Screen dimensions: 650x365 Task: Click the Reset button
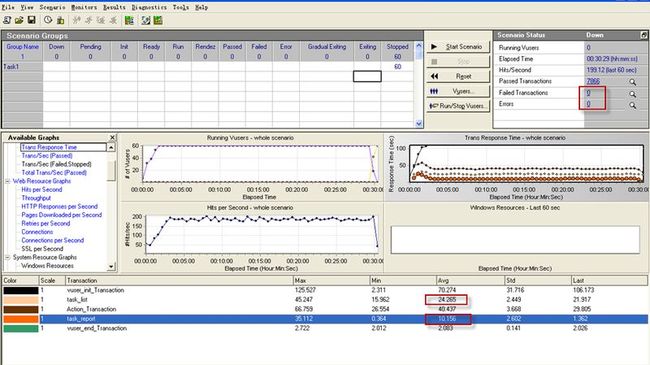point(458,76)
